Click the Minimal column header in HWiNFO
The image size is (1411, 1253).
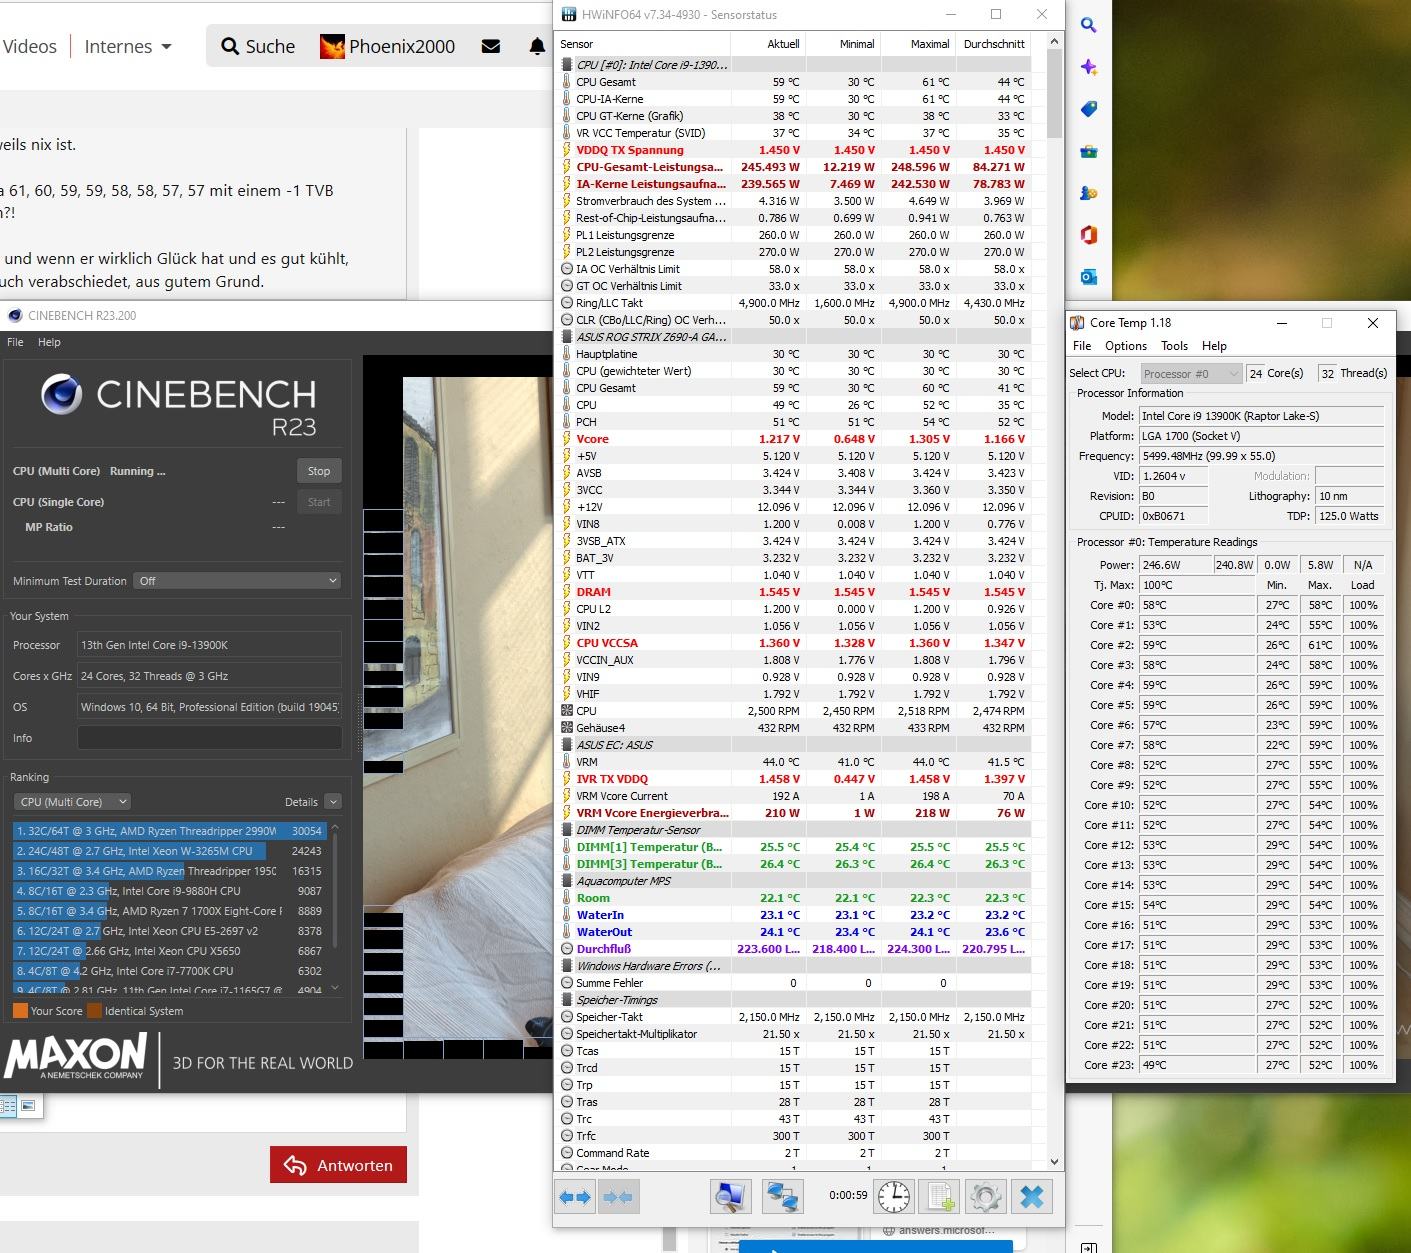coord(843,44)
